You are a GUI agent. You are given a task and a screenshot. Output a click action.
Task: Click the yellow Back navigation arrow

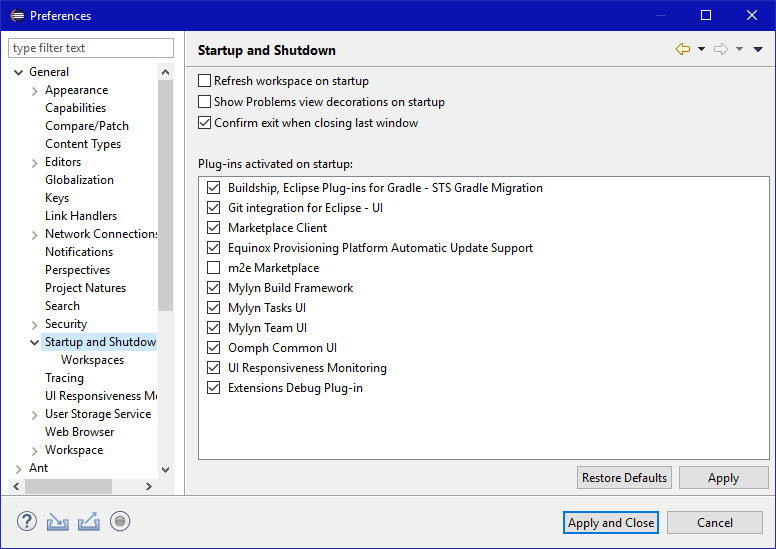[x=683, y=49]
